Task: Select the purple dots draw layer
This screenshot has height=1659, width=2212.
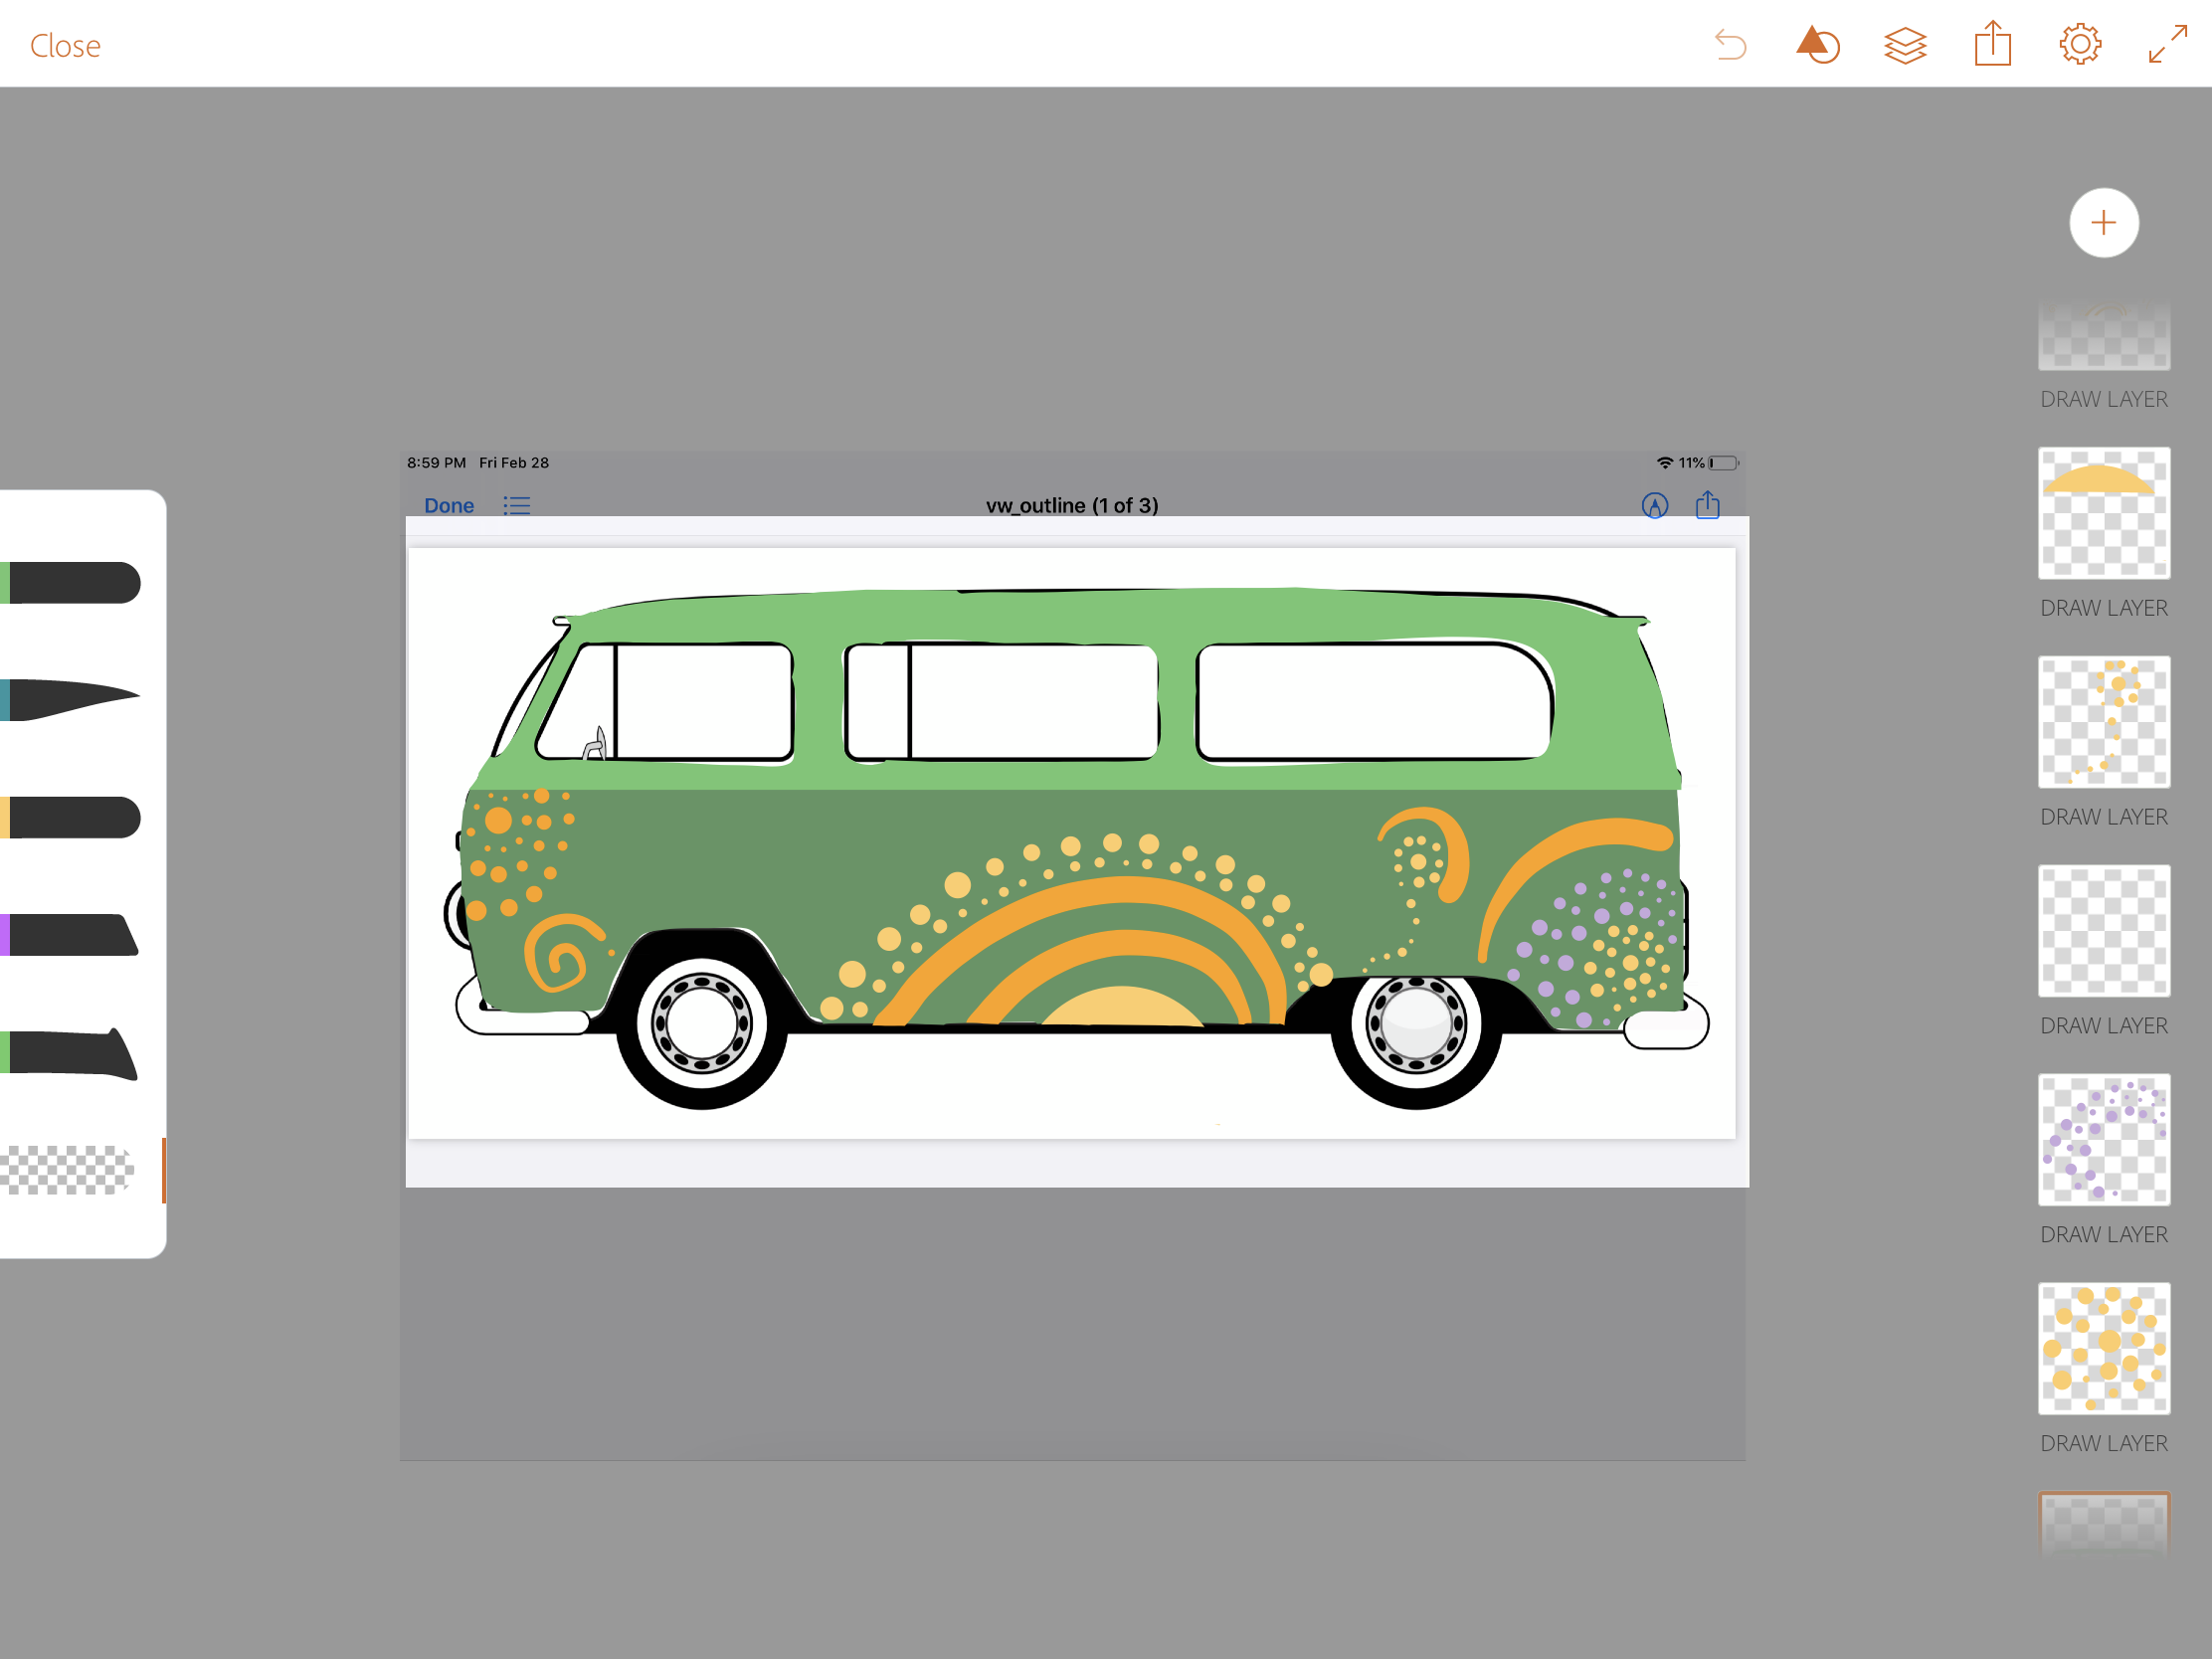Action: tap(2104, 1139)
